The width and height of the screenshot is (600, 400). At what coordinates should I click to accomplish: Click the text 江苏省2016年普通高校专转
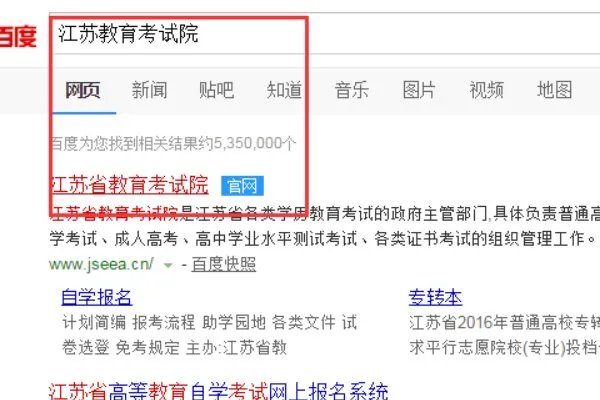tap(504, 322)
